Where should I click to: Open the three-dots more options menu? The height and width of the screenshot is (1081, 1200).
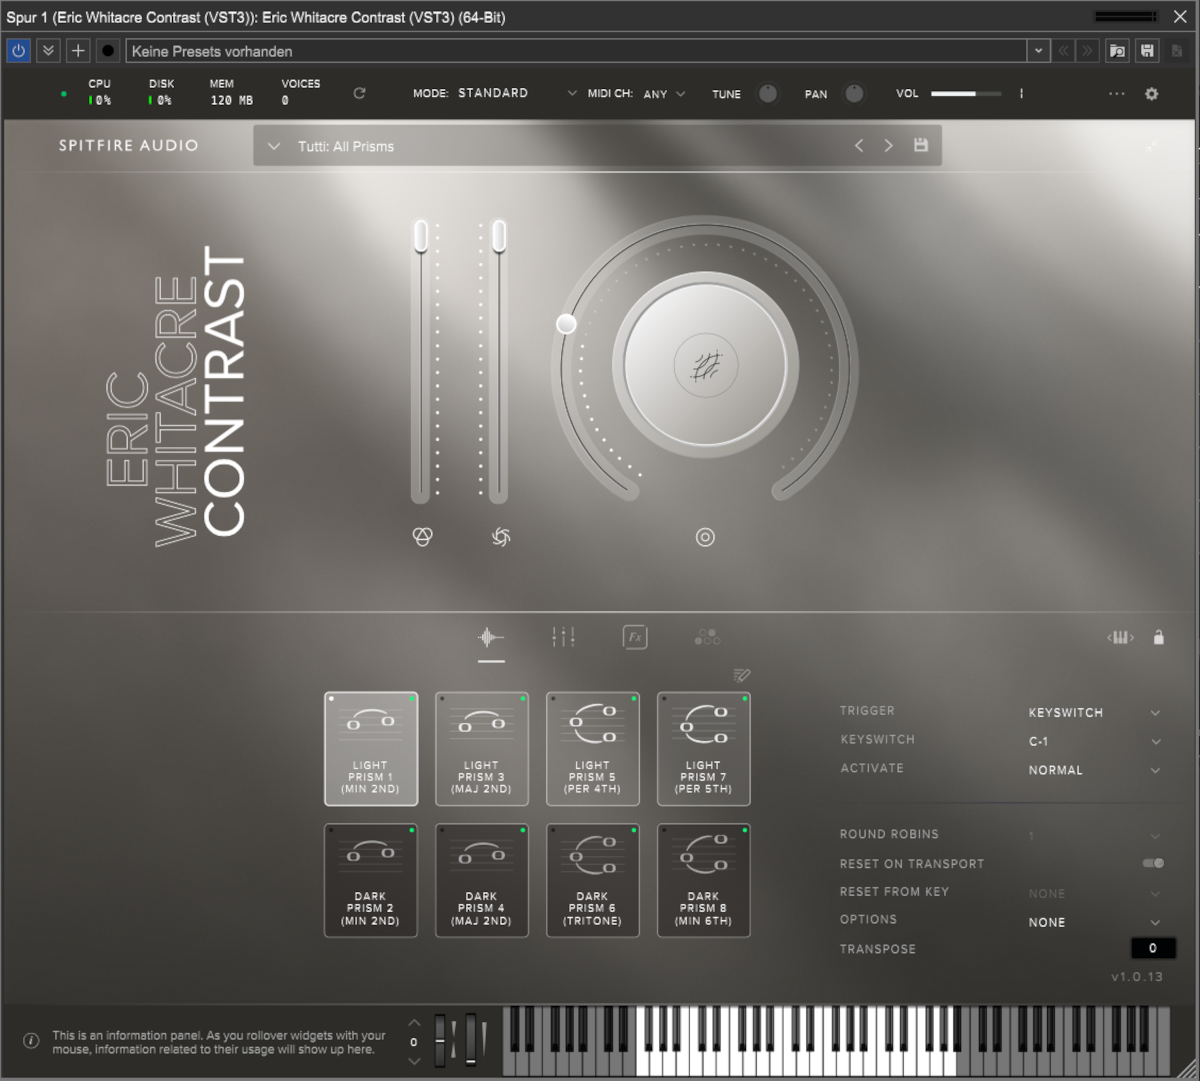pyautogui.click(x=1117, y=93)
